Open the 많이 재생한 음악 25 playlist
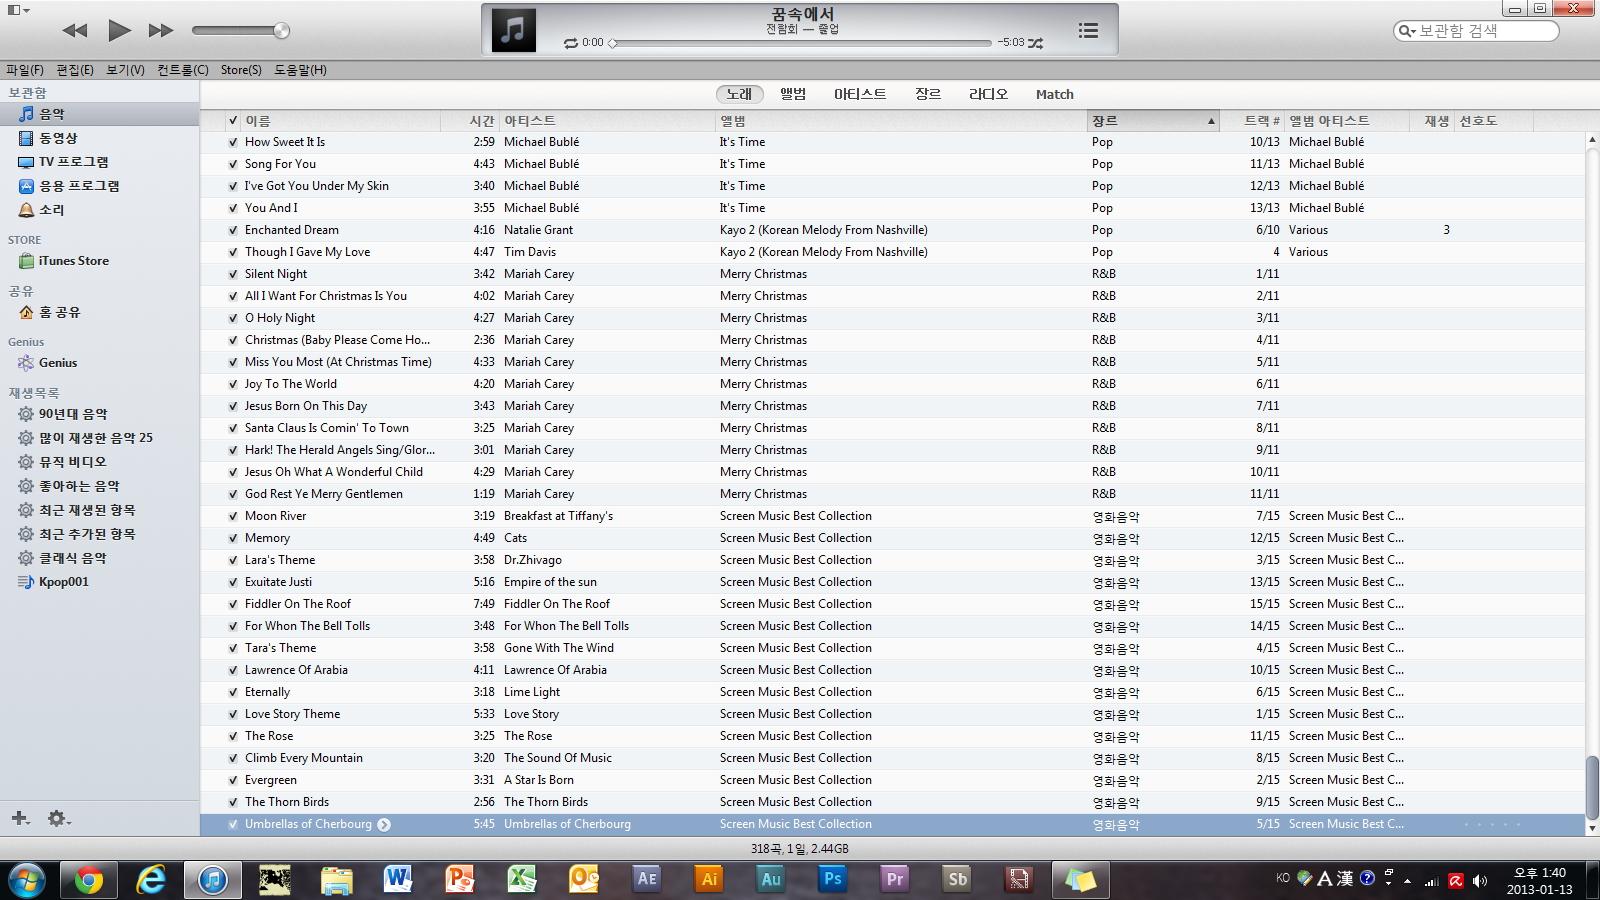The height and width of the screenshot is (900, 1600). pyautogui.click(x=100, y=438)
